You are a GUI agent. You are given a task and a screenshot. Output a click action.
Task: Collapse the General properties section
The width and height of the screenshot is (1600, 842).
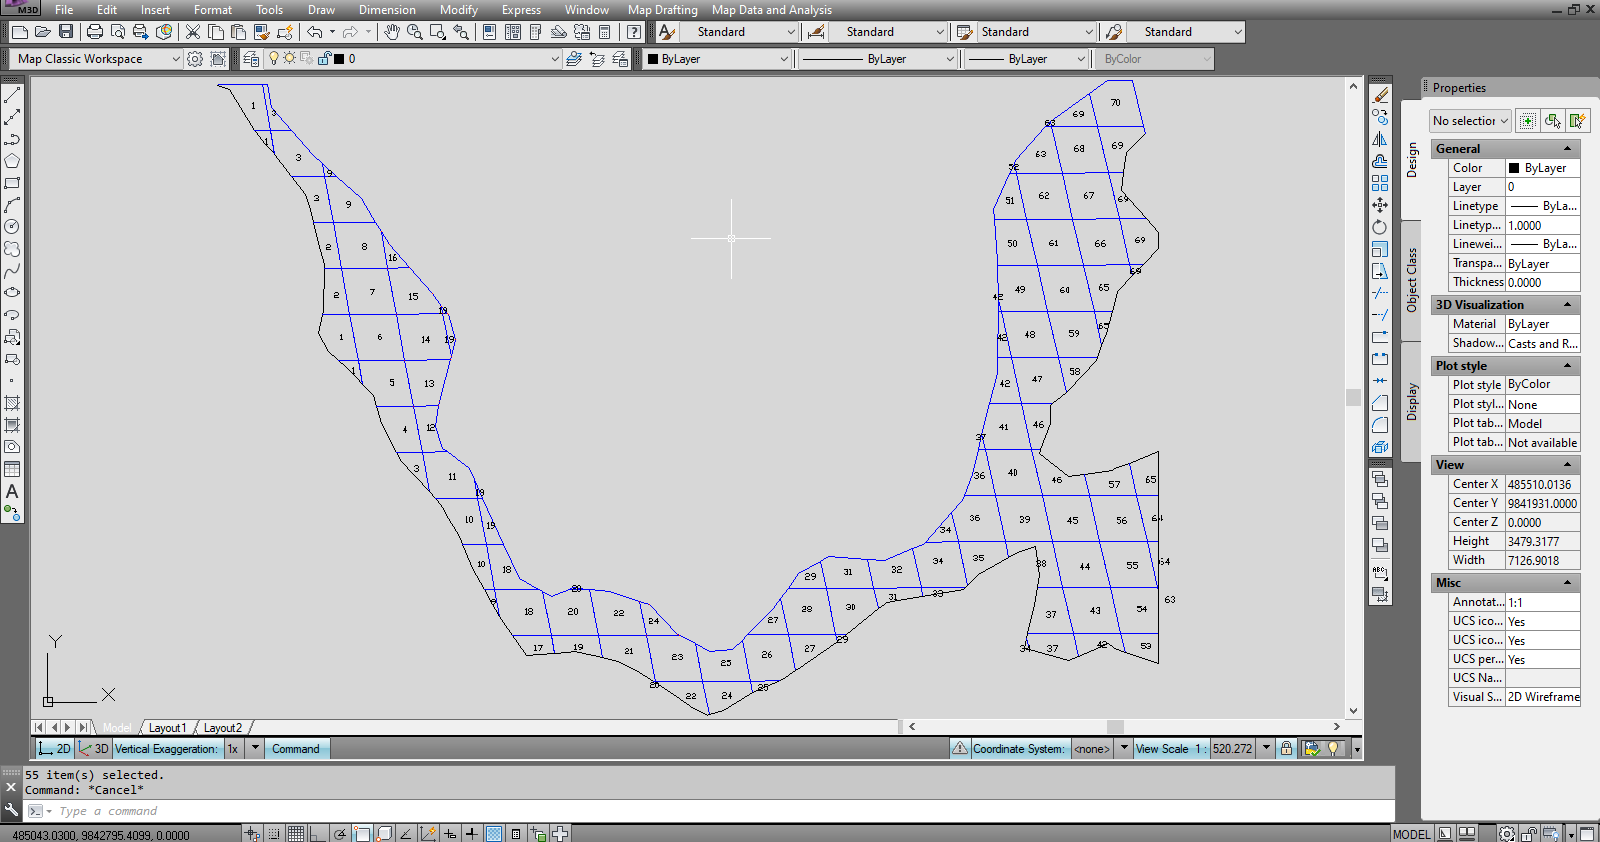[x=1567, y=149]
